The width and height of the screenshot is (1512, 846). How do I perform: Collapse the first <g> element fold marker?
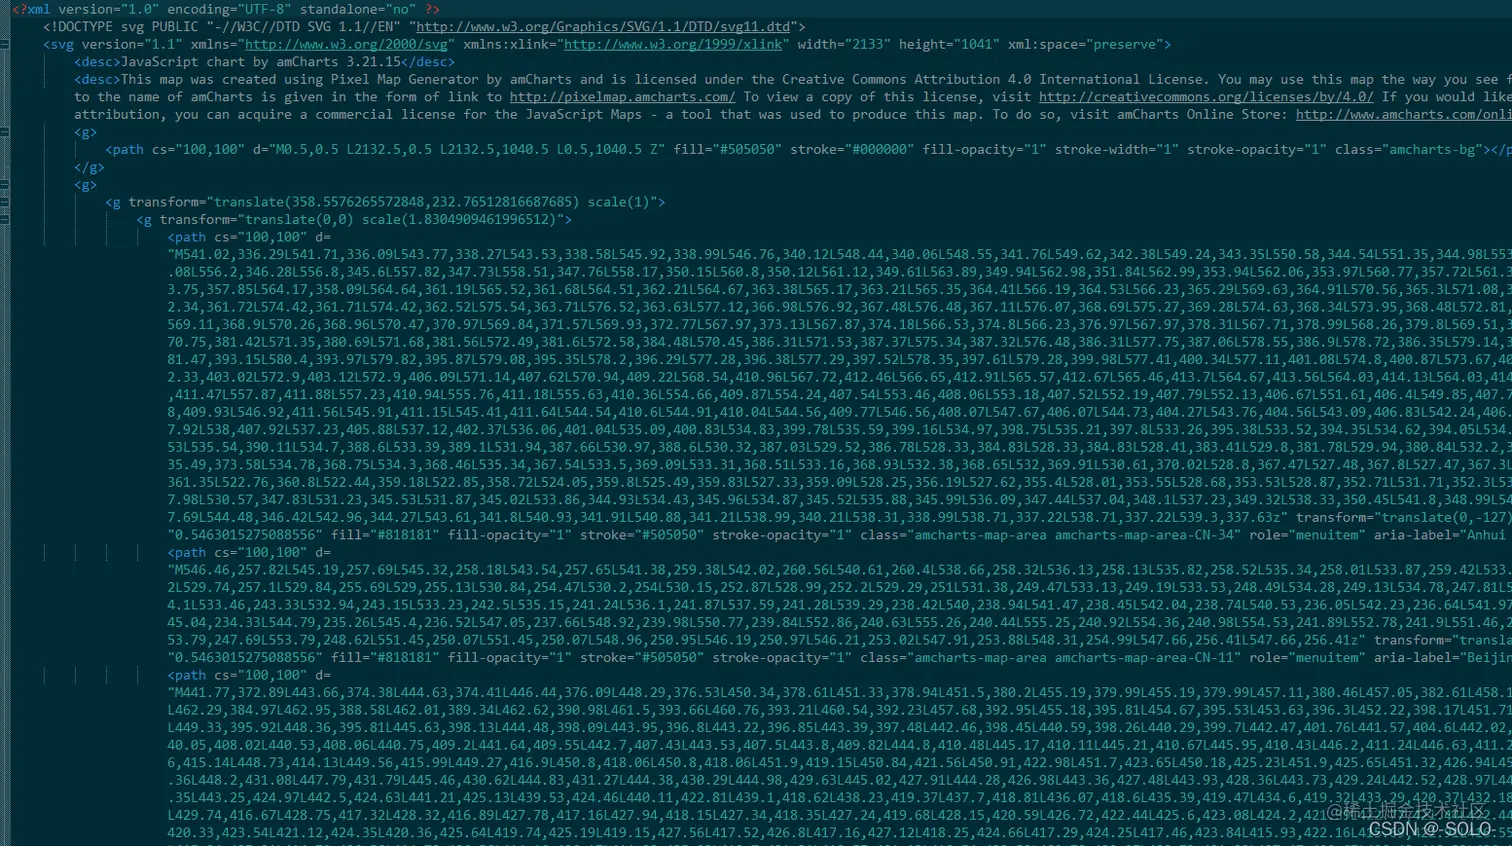click(x=5, y=132)
